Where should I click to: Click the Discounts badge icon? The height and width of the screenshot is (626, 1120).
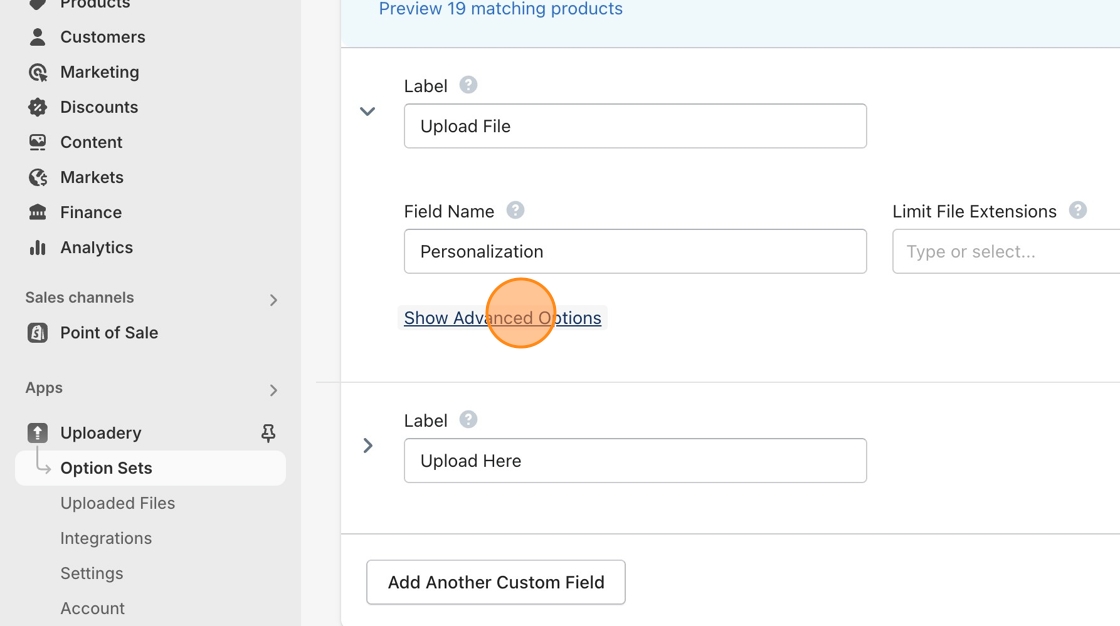(38, 107)
